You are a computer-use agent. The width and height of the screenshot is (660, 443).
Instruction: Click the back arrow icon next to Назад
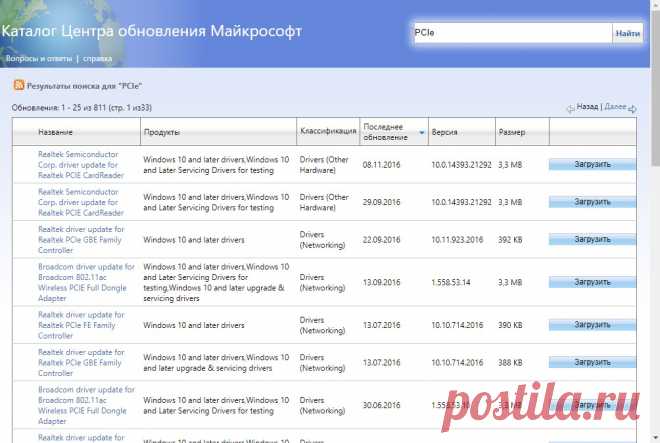click(x=570, y=109)
